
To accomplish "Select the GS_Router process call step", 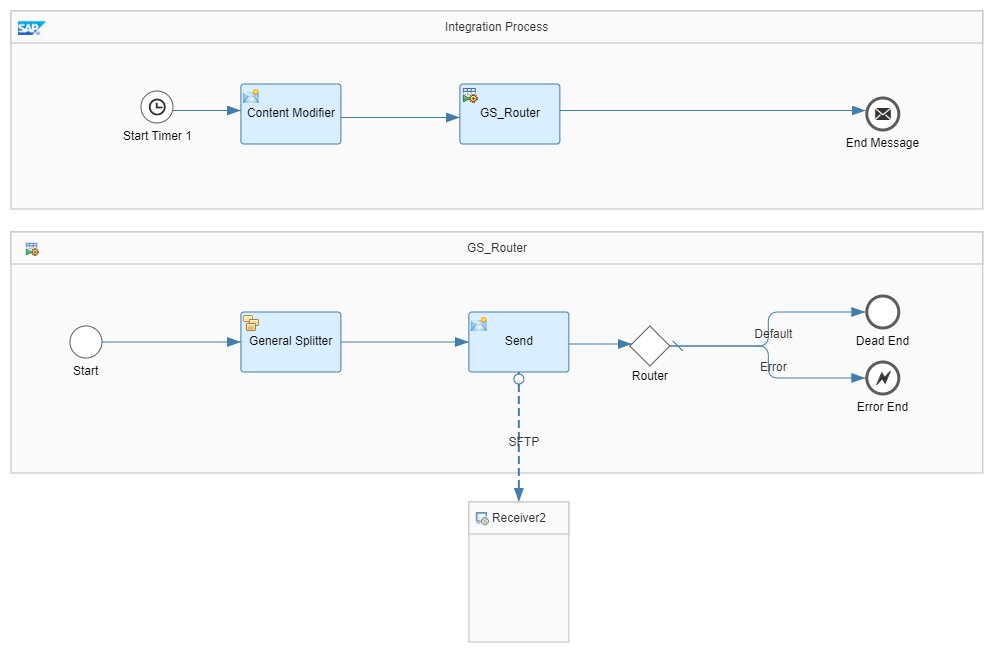I will tap(509, 114).
